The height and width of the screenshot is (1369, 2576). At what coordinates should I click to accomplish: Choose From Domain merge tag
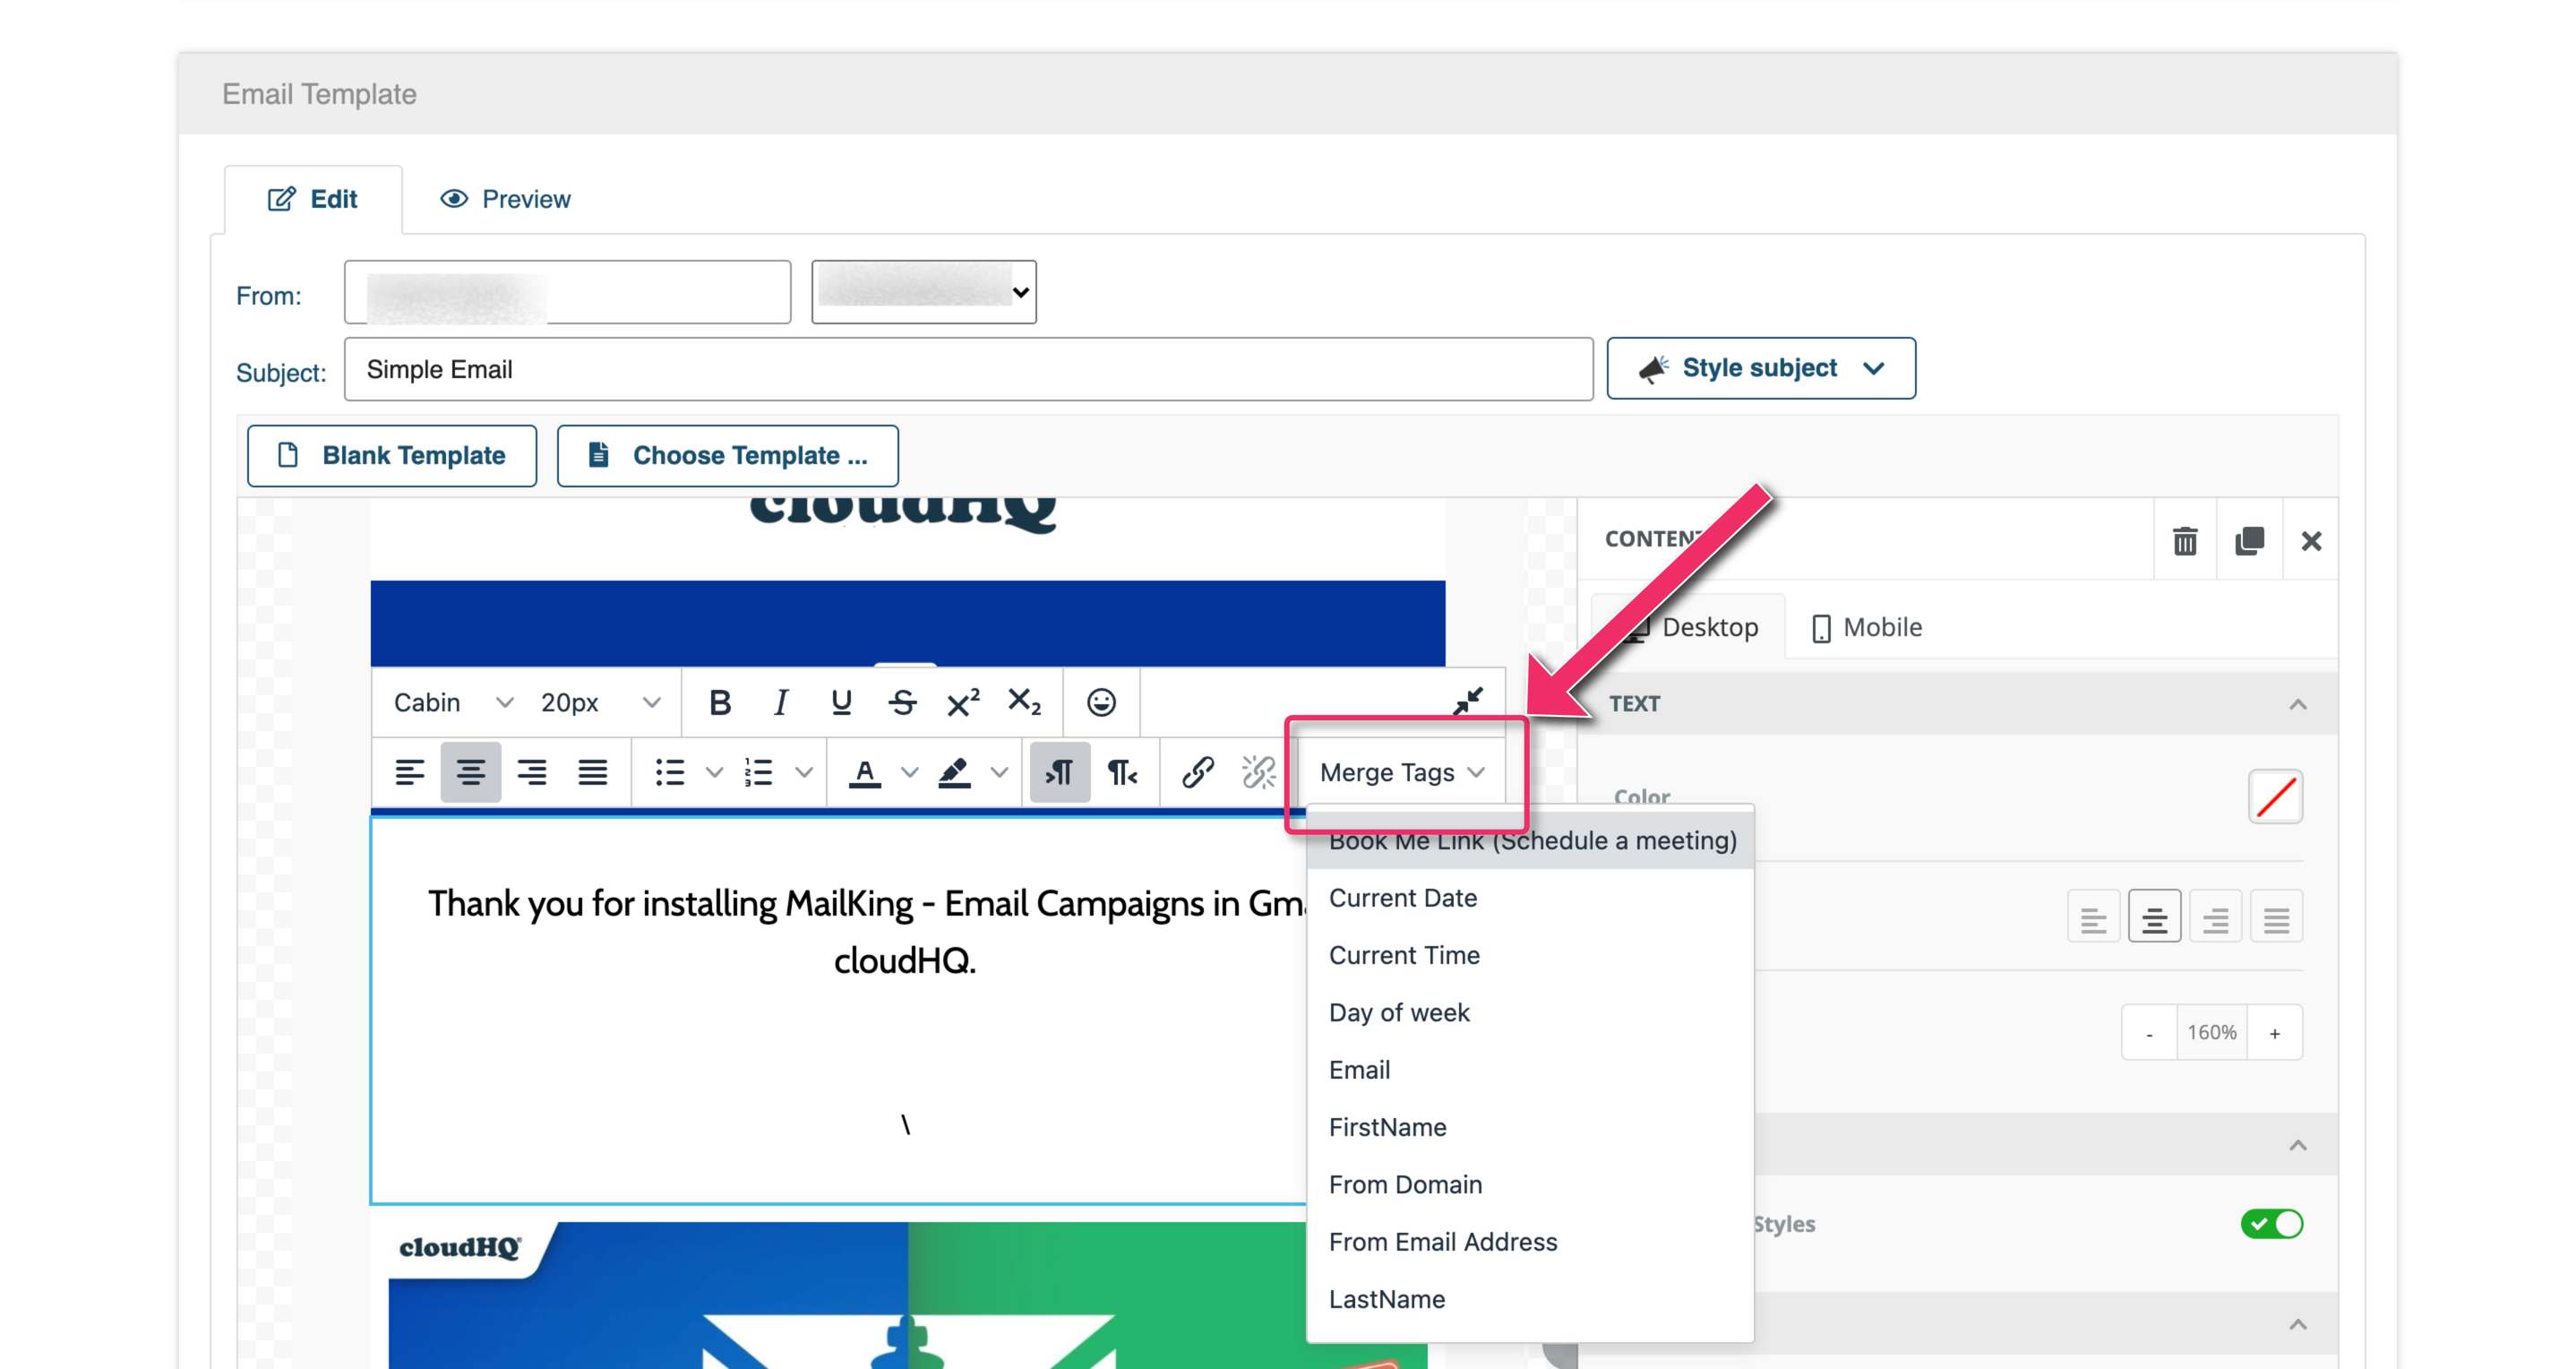pos(1530,1184)
